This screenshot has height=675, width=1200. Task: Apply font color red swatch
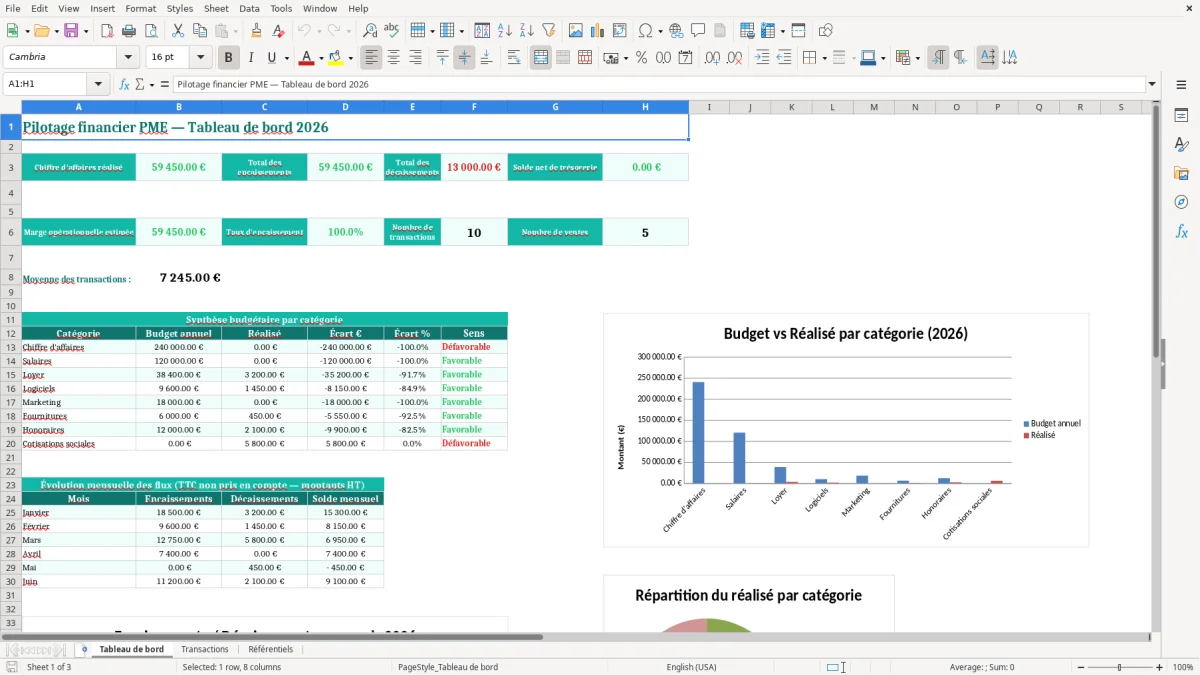306,58
